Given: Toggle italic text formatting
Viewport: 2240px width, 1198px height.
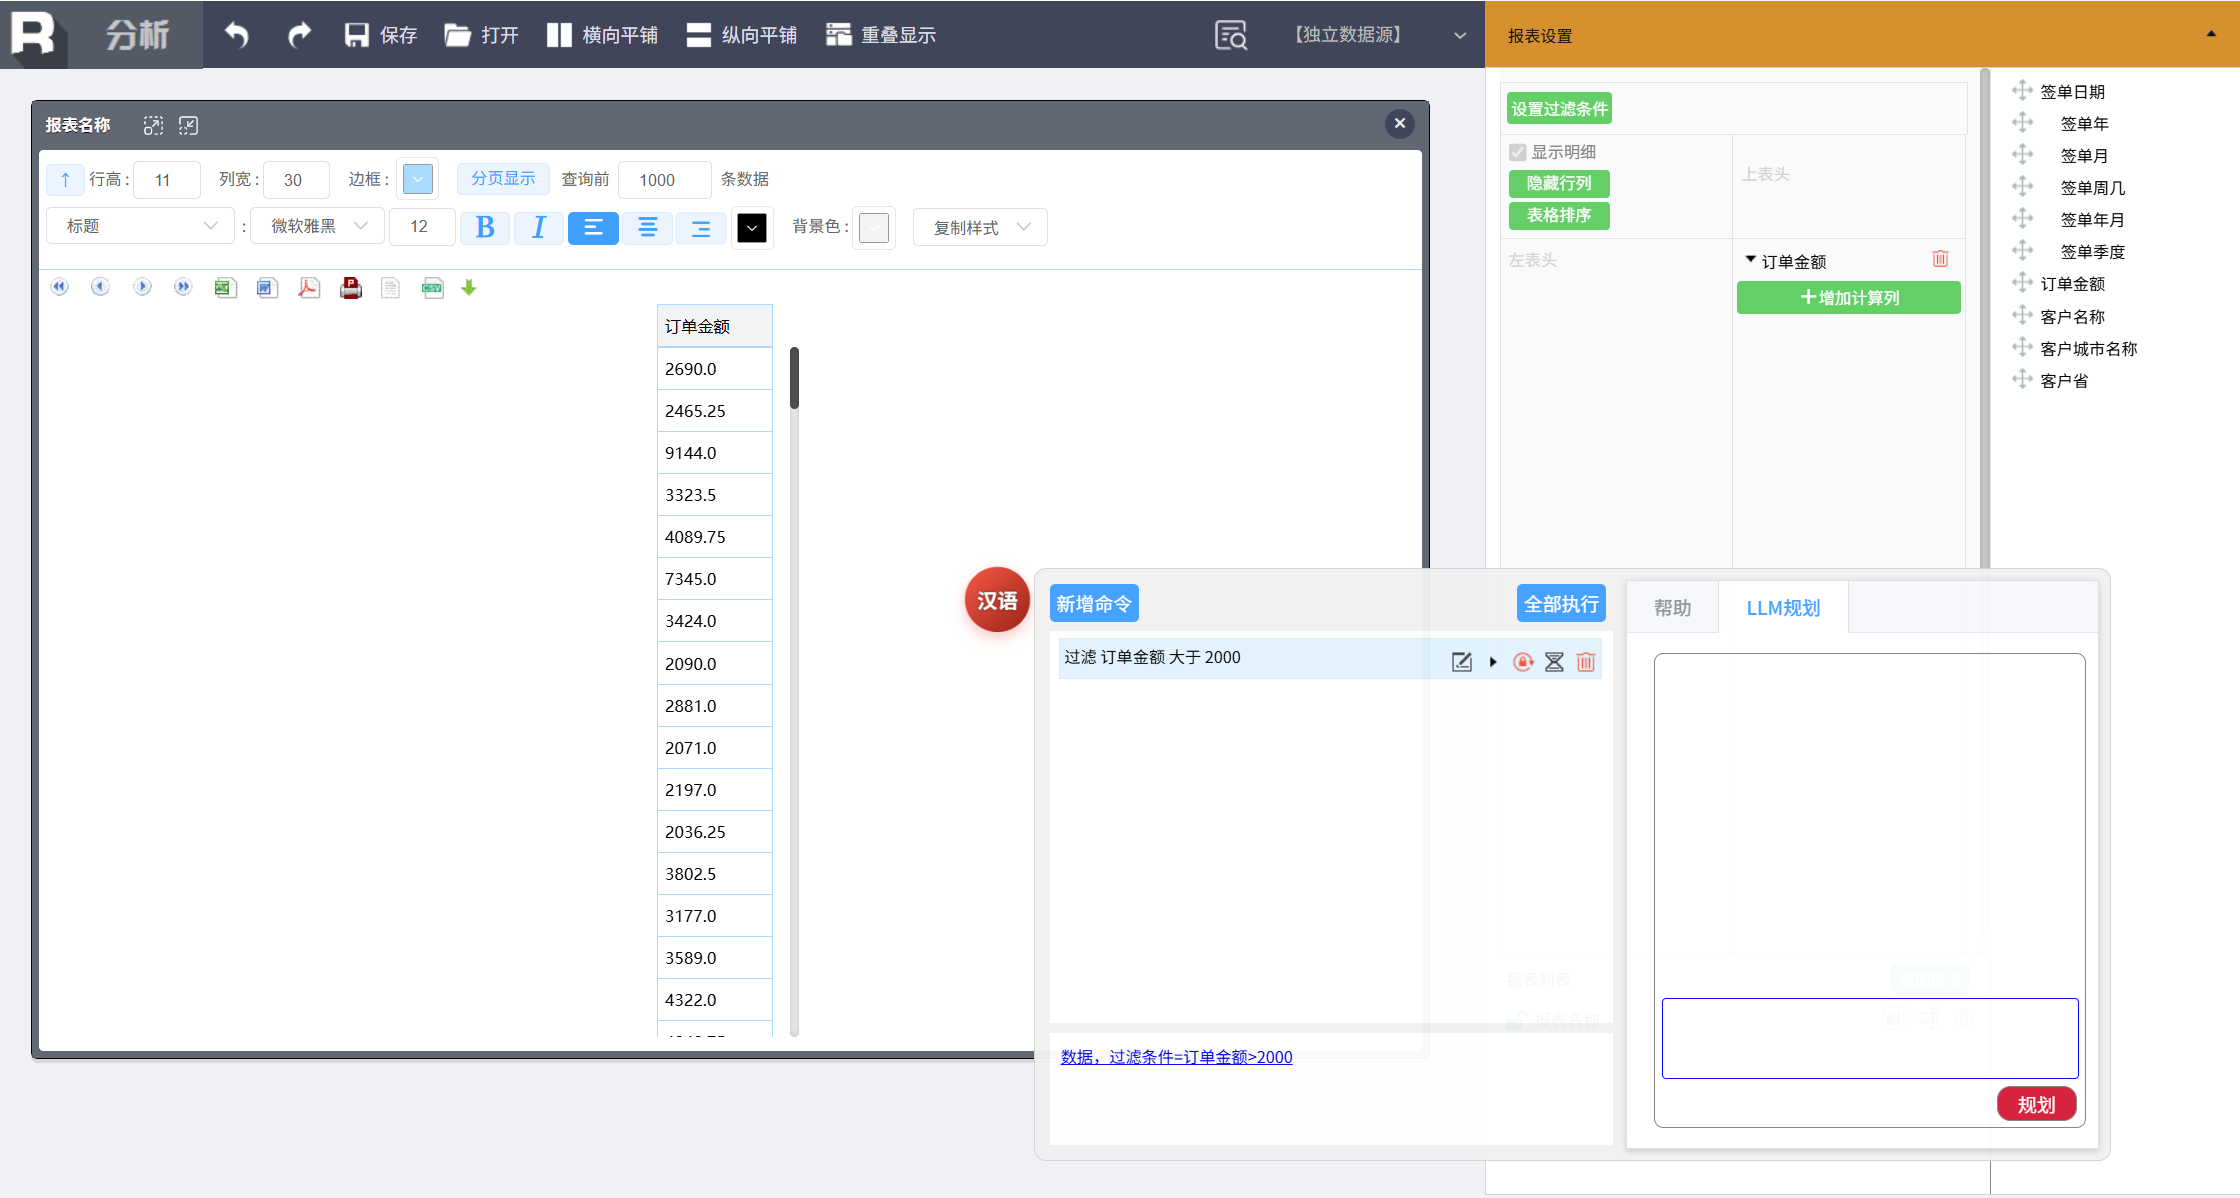Looking at the screenshot, I should click(x=539, y=227).
